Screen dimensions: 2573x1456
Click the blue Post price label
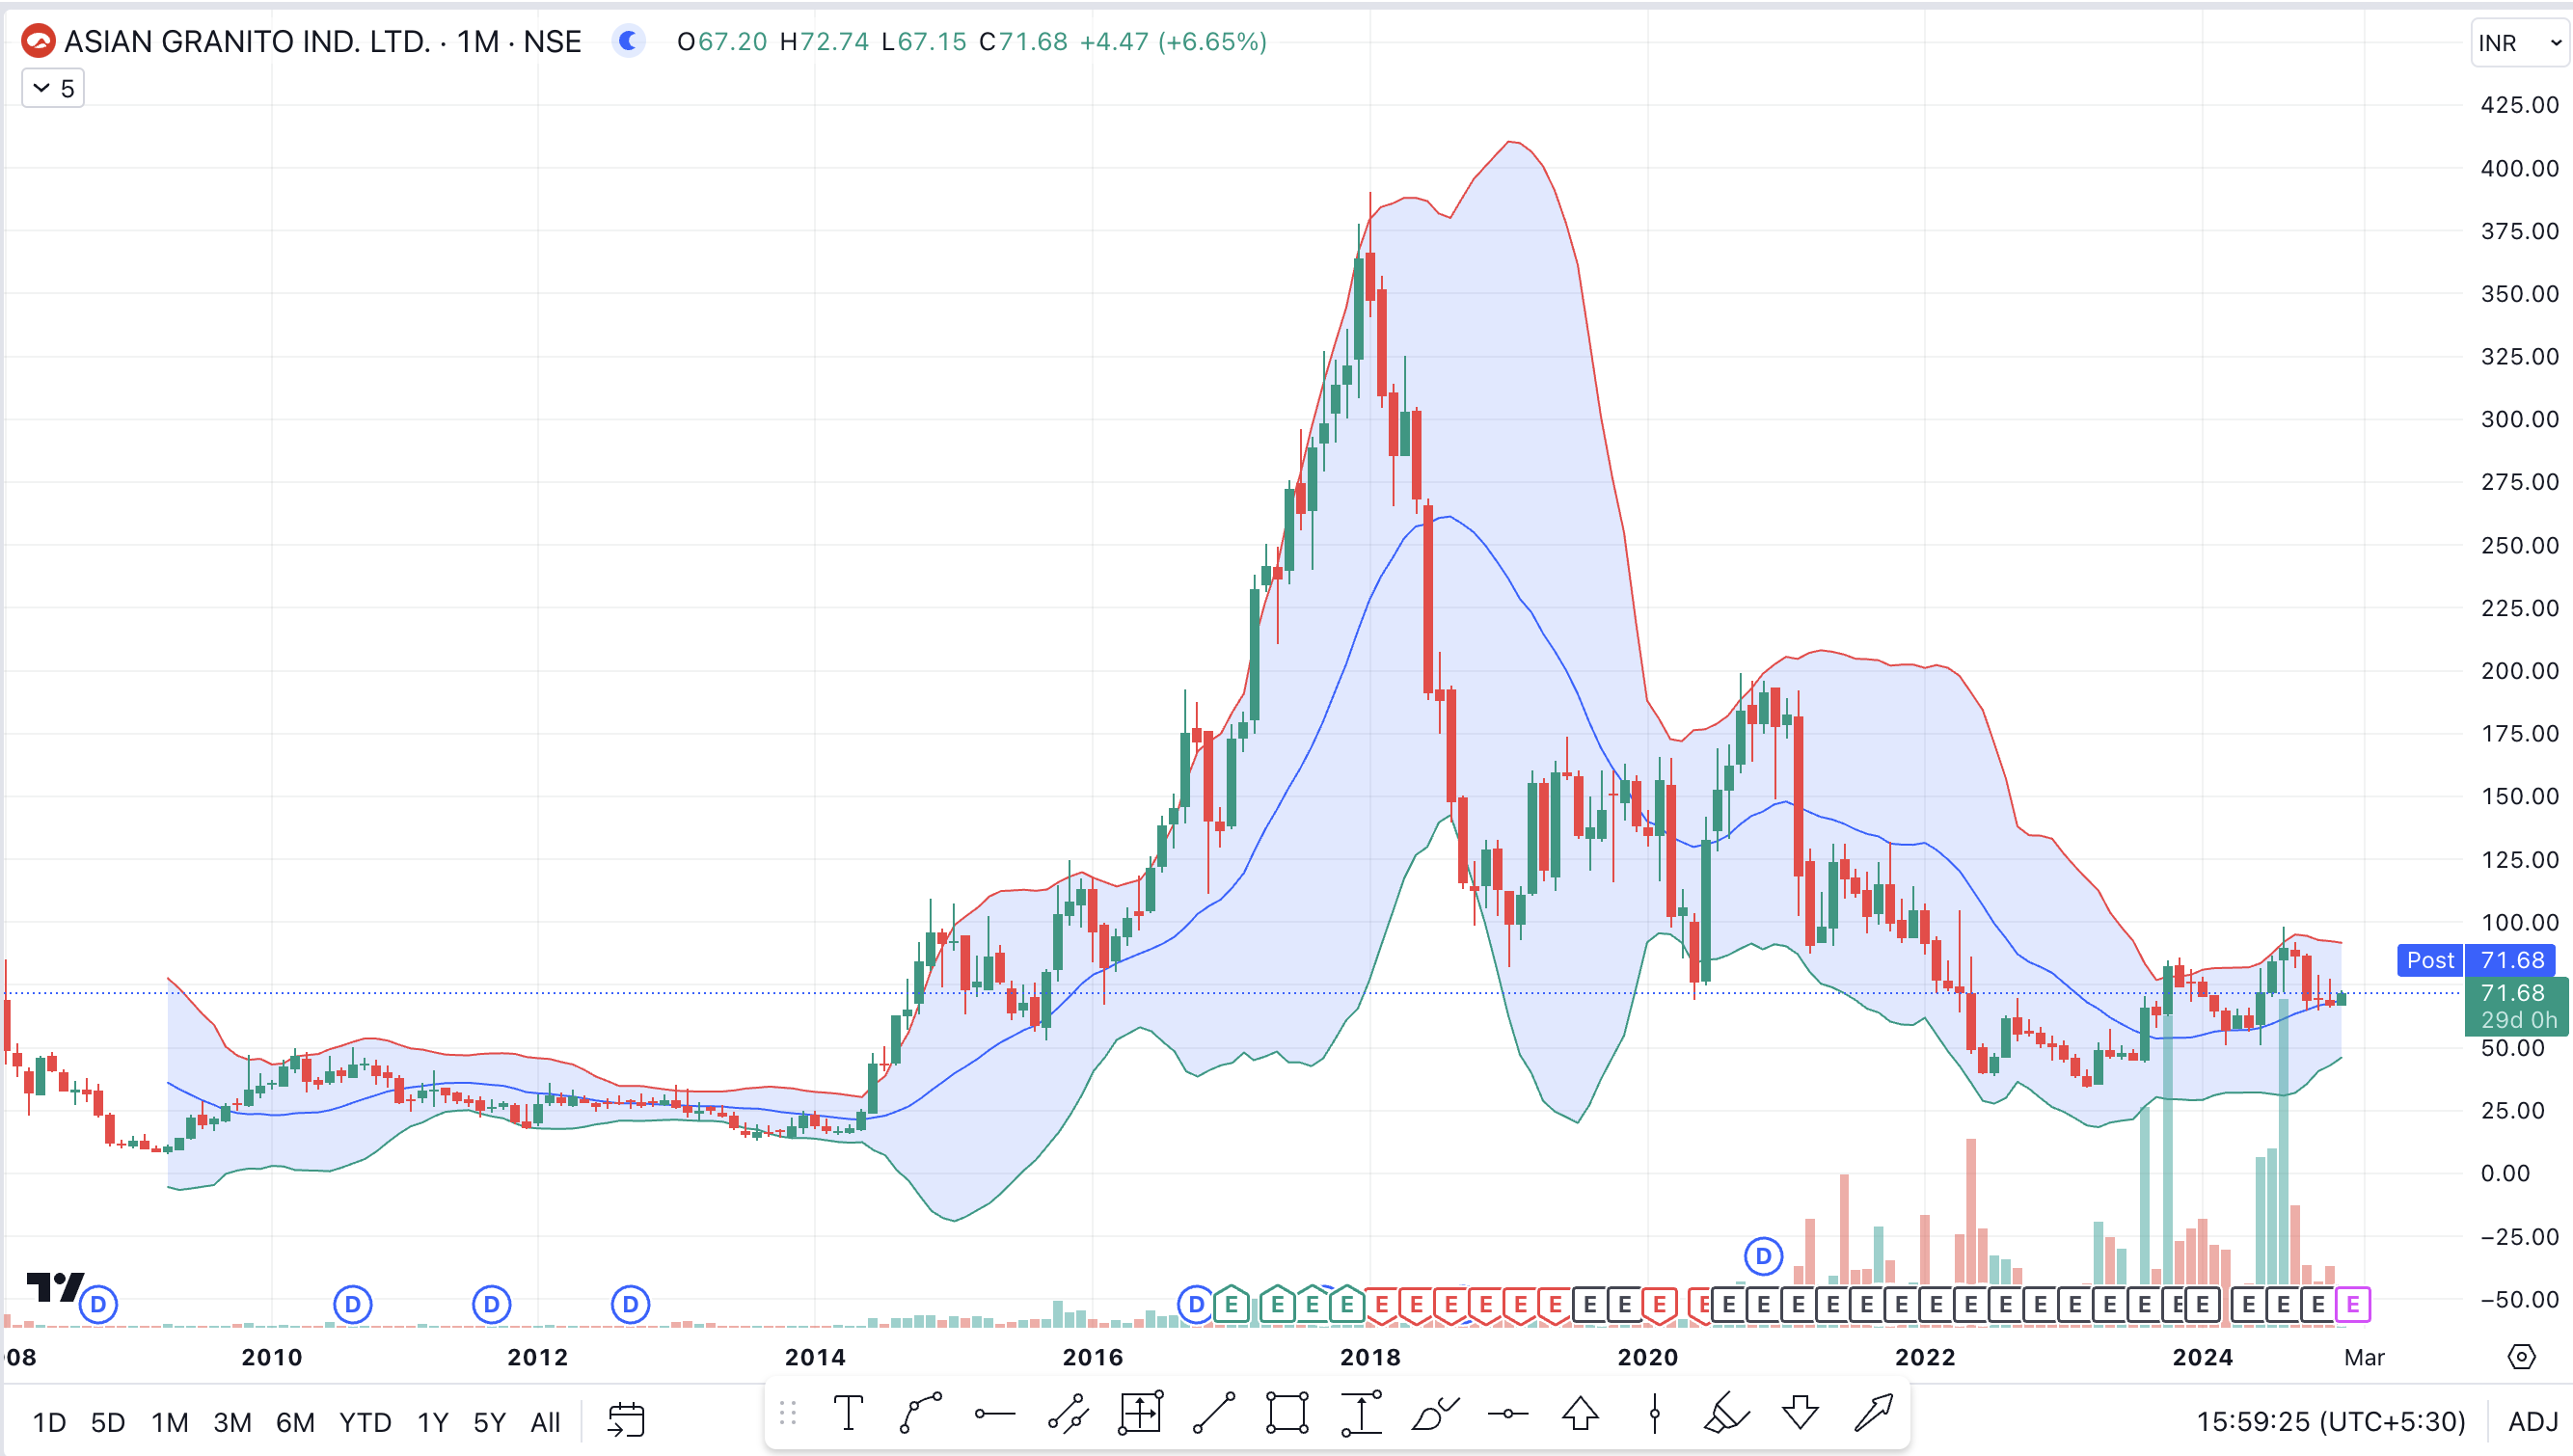pyautogui.click(x=2430, y=960)
